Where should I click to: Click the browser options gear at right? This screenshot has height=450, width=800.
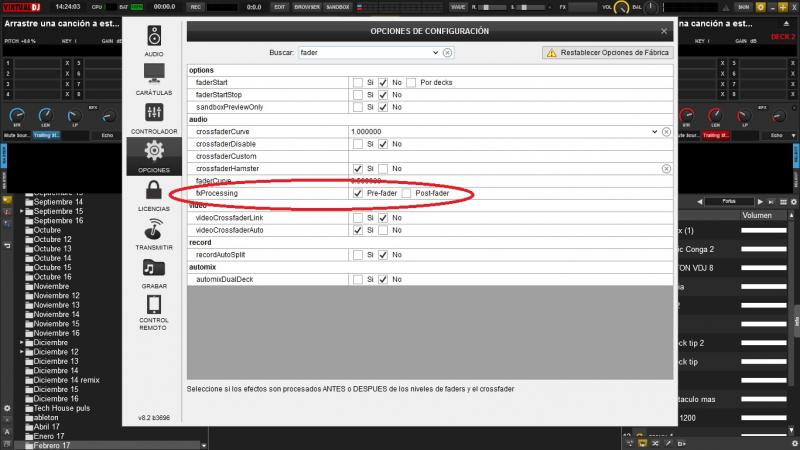[x=794, y=202]
